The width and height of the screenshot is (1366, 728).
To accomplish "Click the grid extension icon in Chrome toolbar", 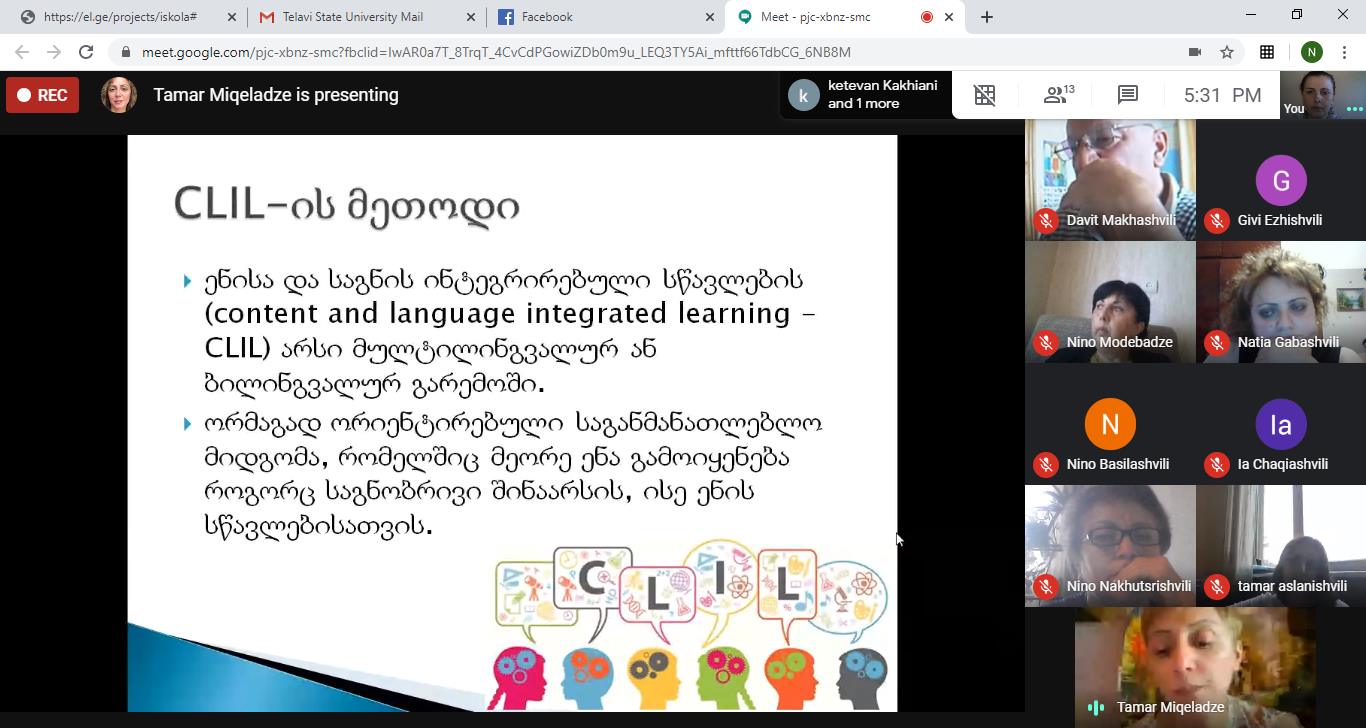I will point(1267,52).
